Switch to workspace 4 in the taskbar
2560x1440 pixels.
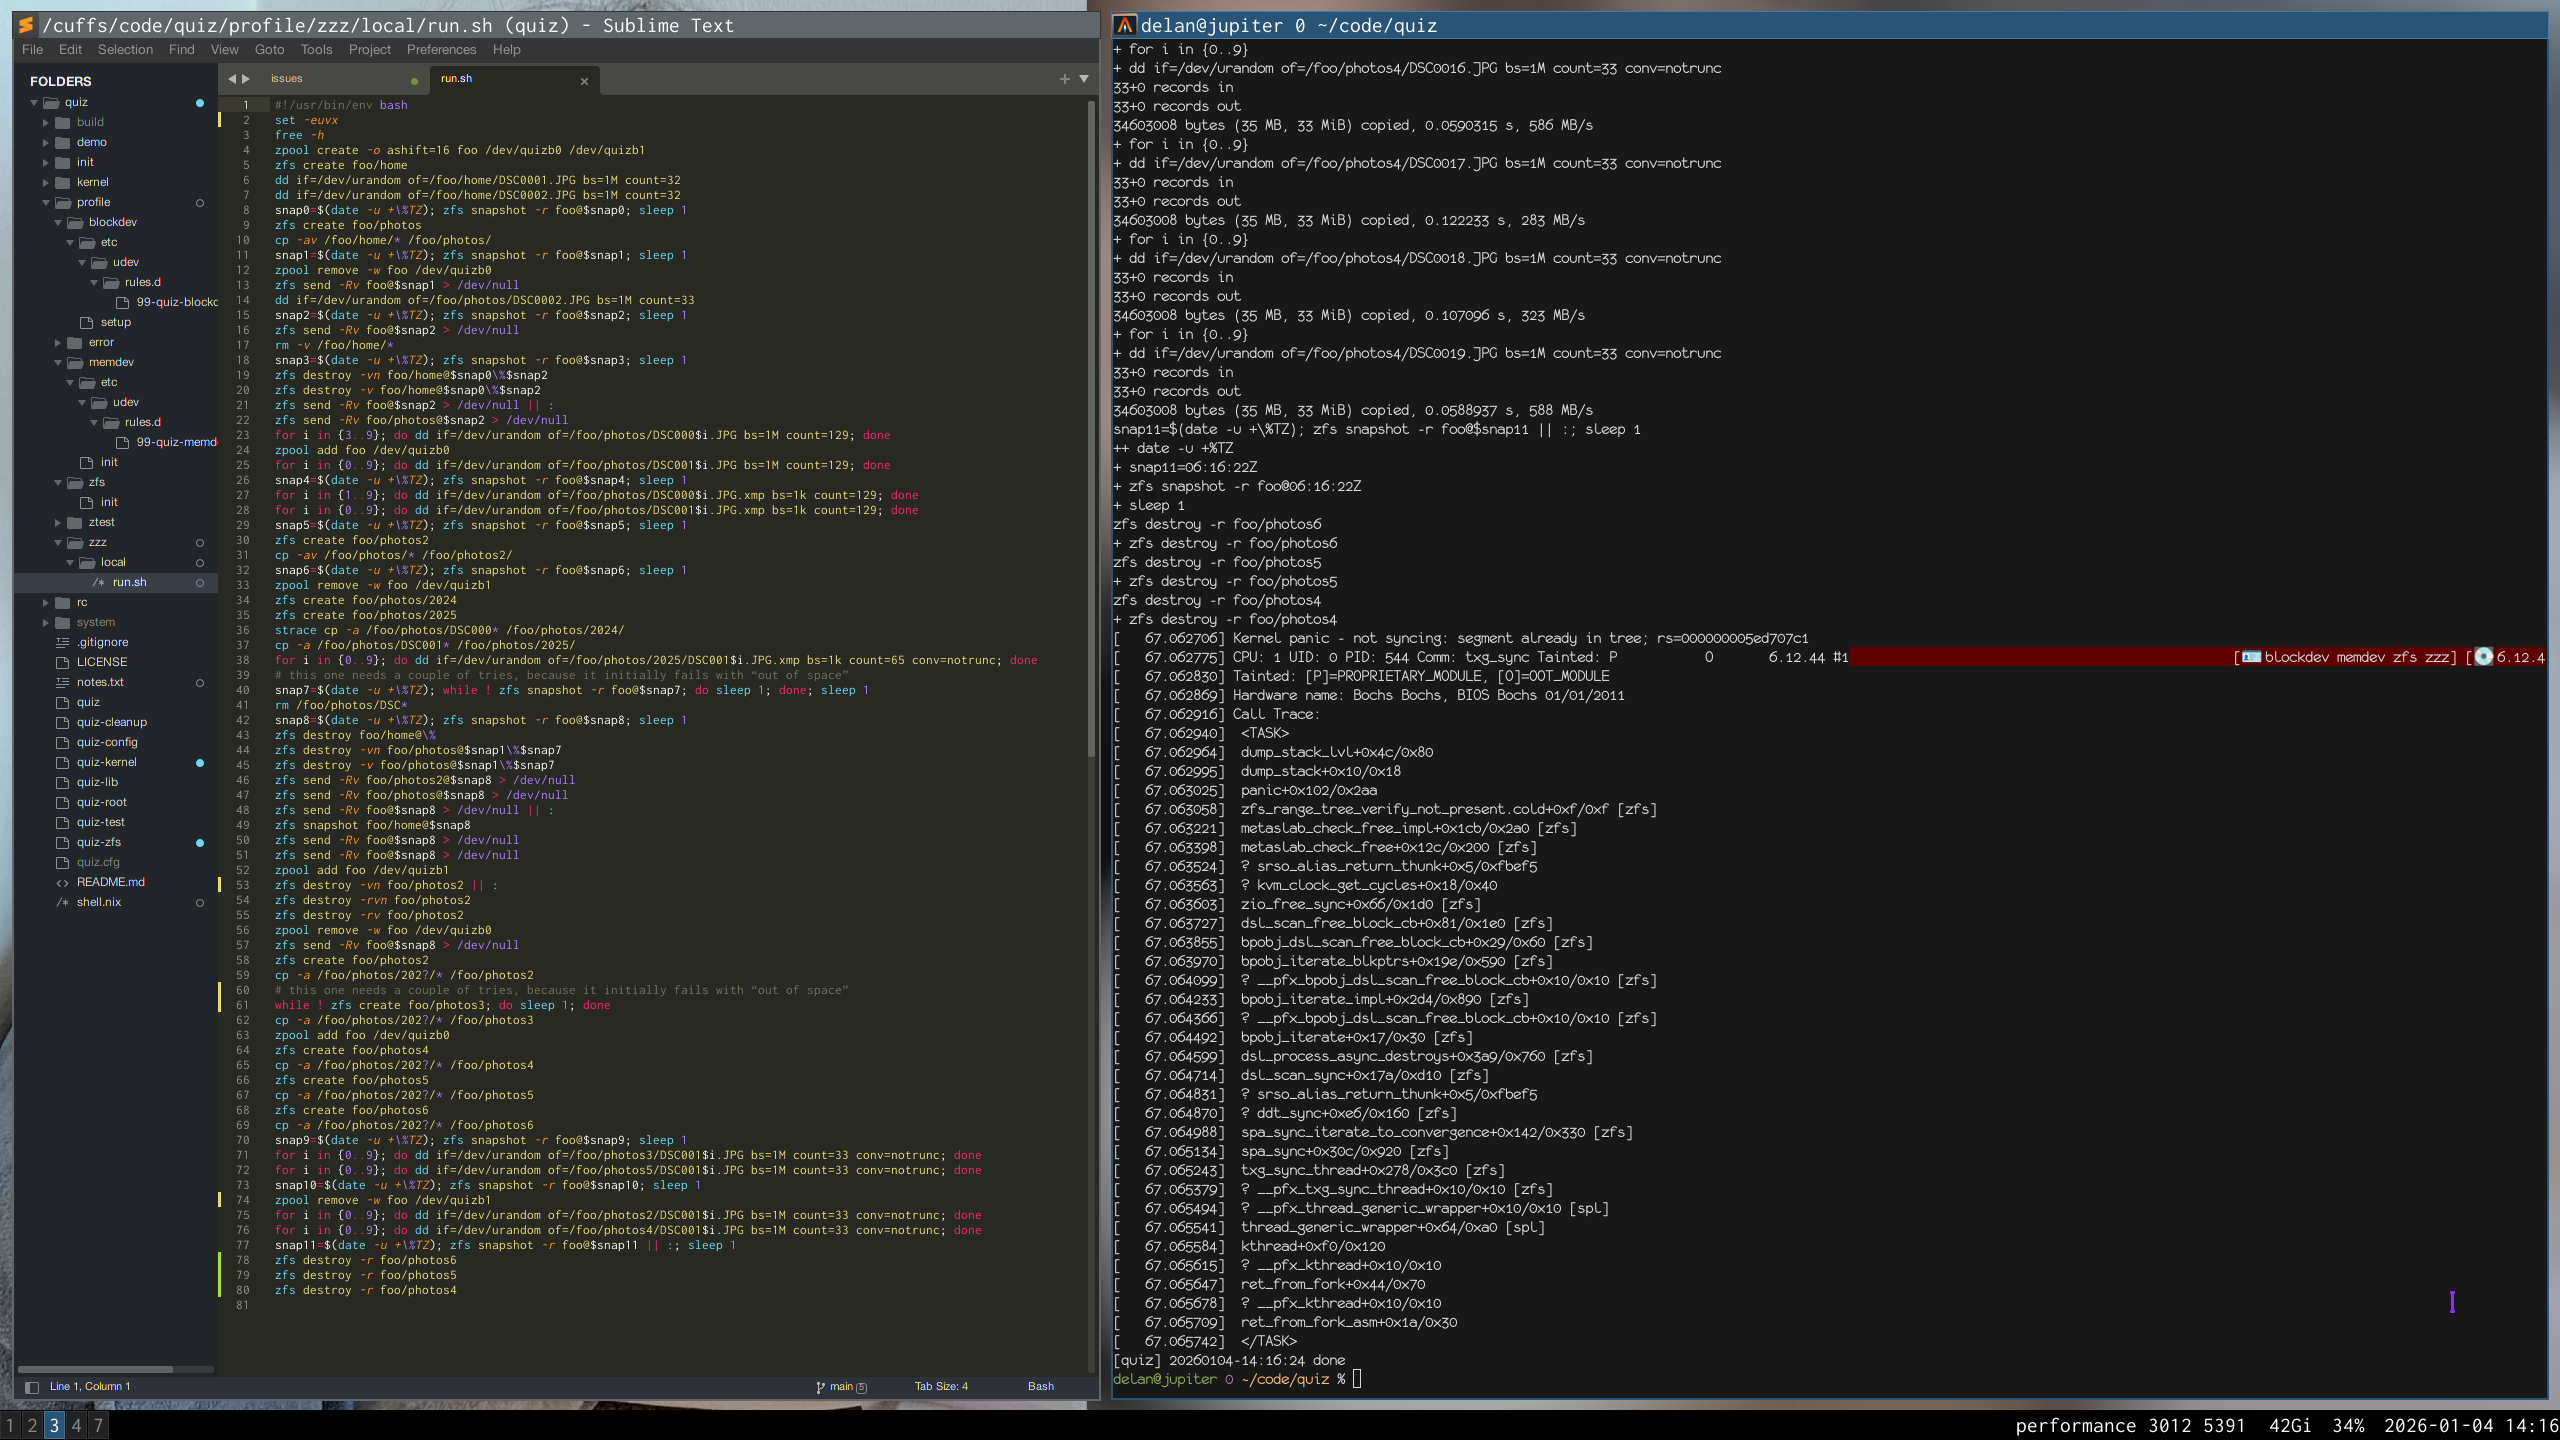click(76, 1426)
